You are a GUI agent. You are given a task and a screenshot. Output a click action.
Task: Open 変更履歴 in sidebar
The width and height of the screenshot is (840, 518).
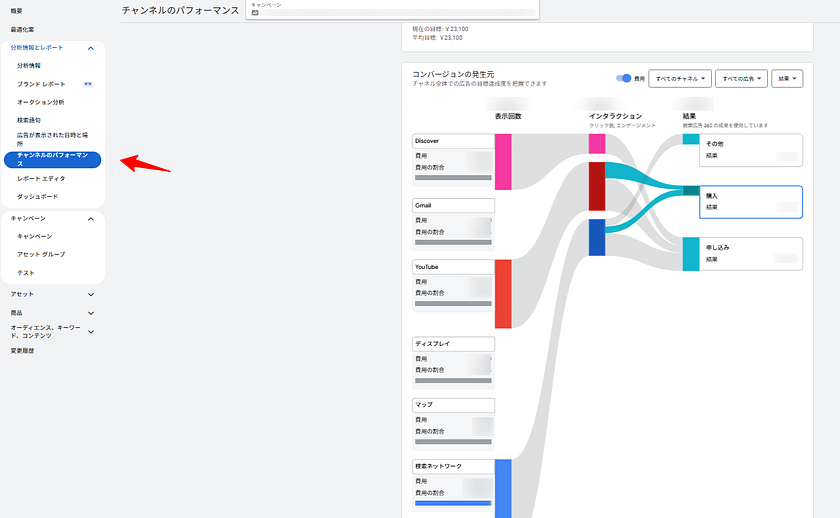(24, 351)
